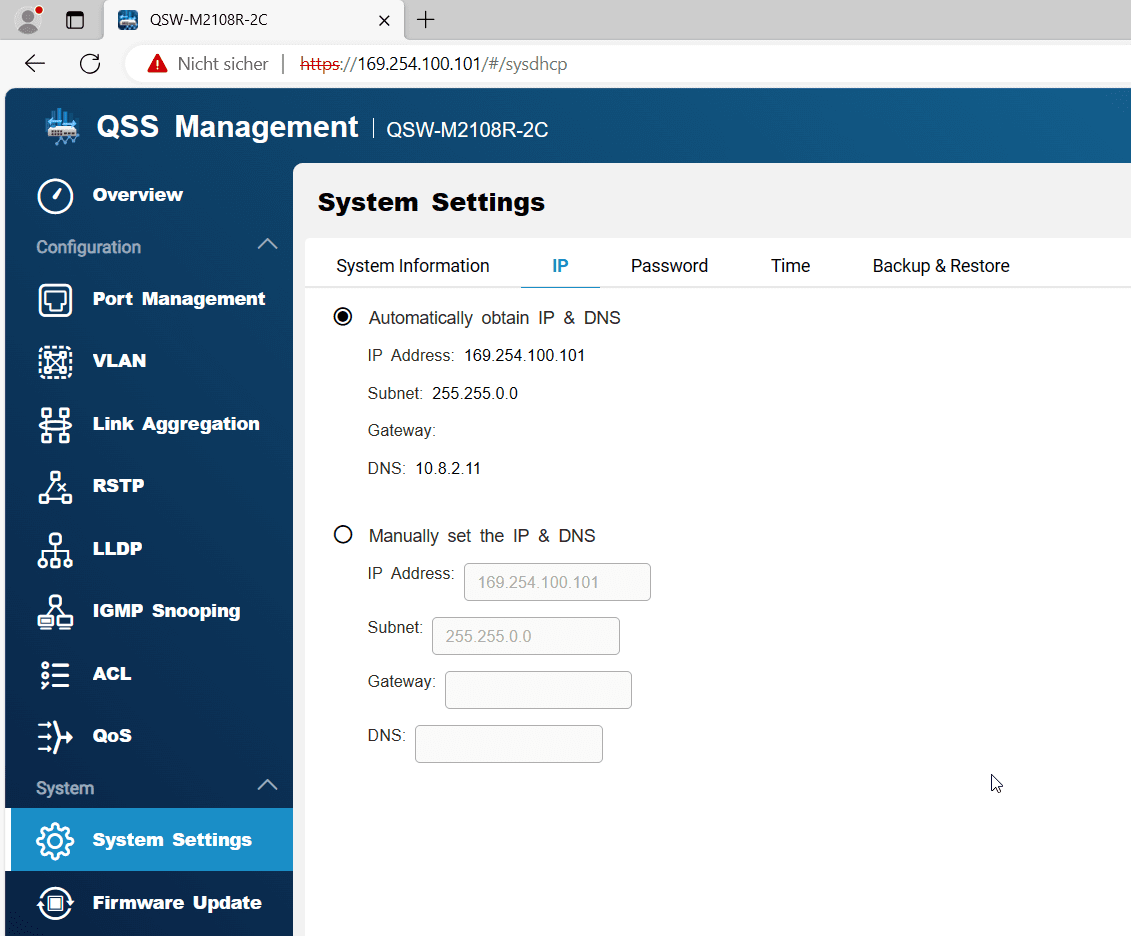This screenshot has width=1131, height=936.
Task: Click the ACL list icon
Action: click(x=56, y=675)
